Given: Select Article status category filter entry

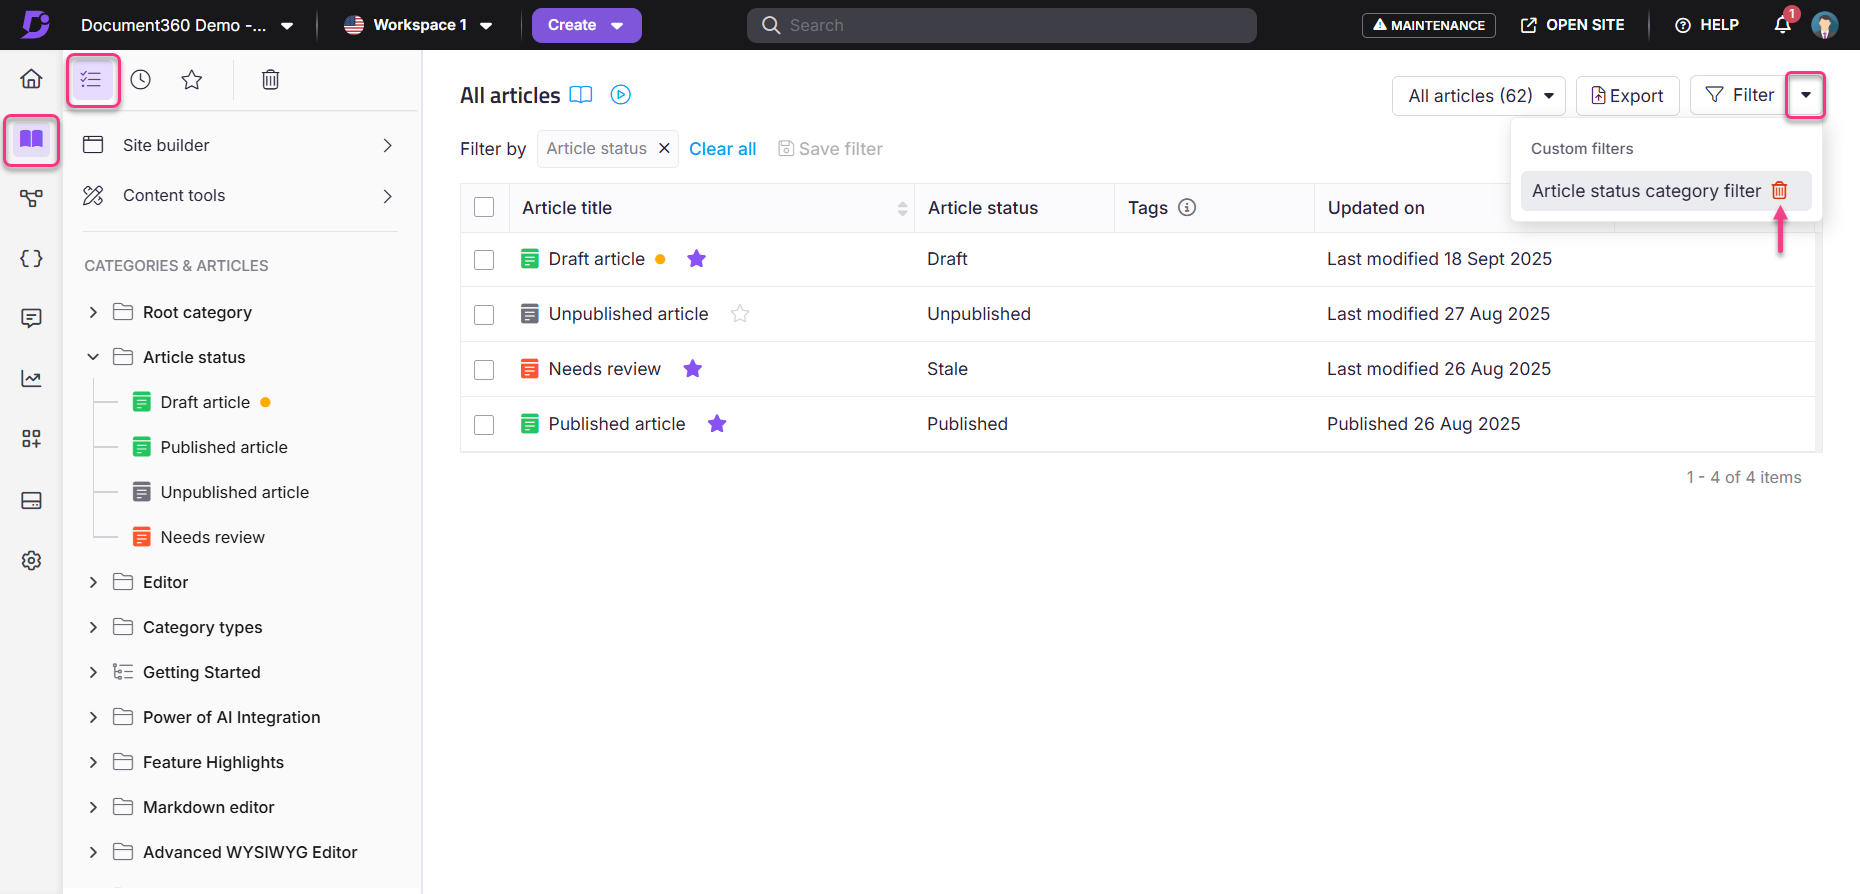Looking at the screenshot, I should click(1645, 191).
